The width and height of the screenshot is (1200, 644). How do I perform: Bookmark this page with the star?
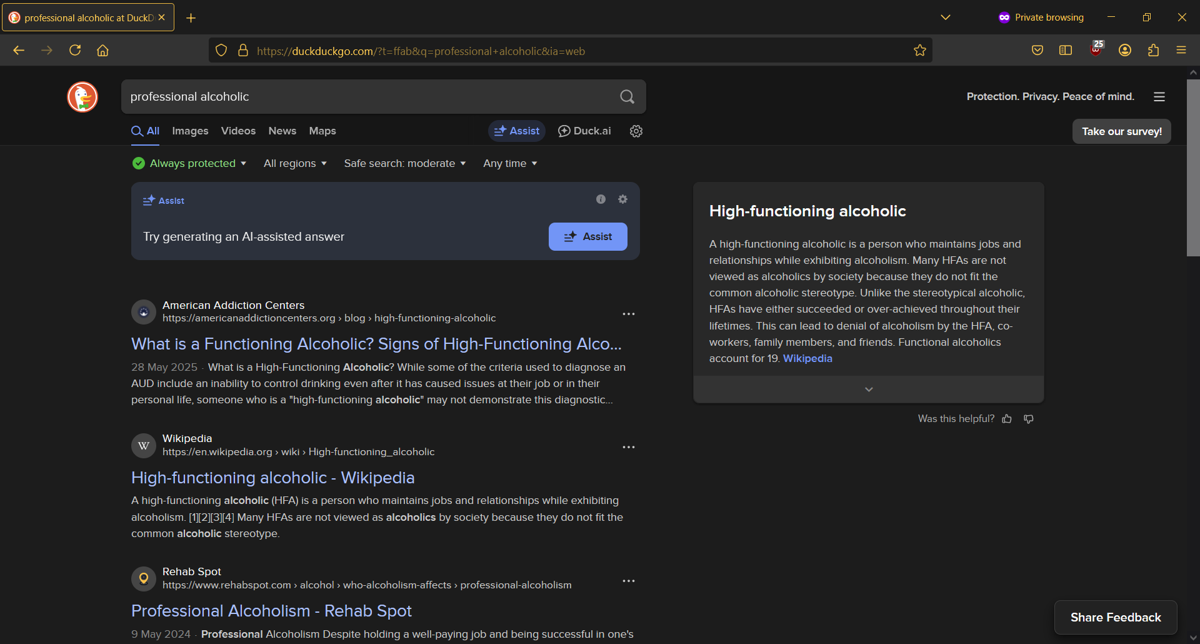[x=920, y=50]
